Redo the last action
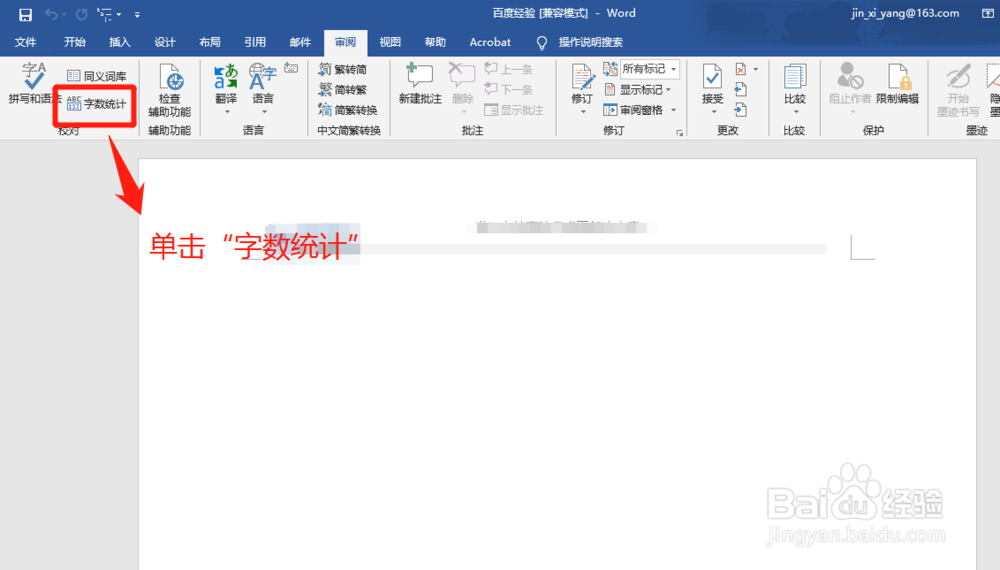1000x570 pixels. pyautogui.click(x=81, y=14)
